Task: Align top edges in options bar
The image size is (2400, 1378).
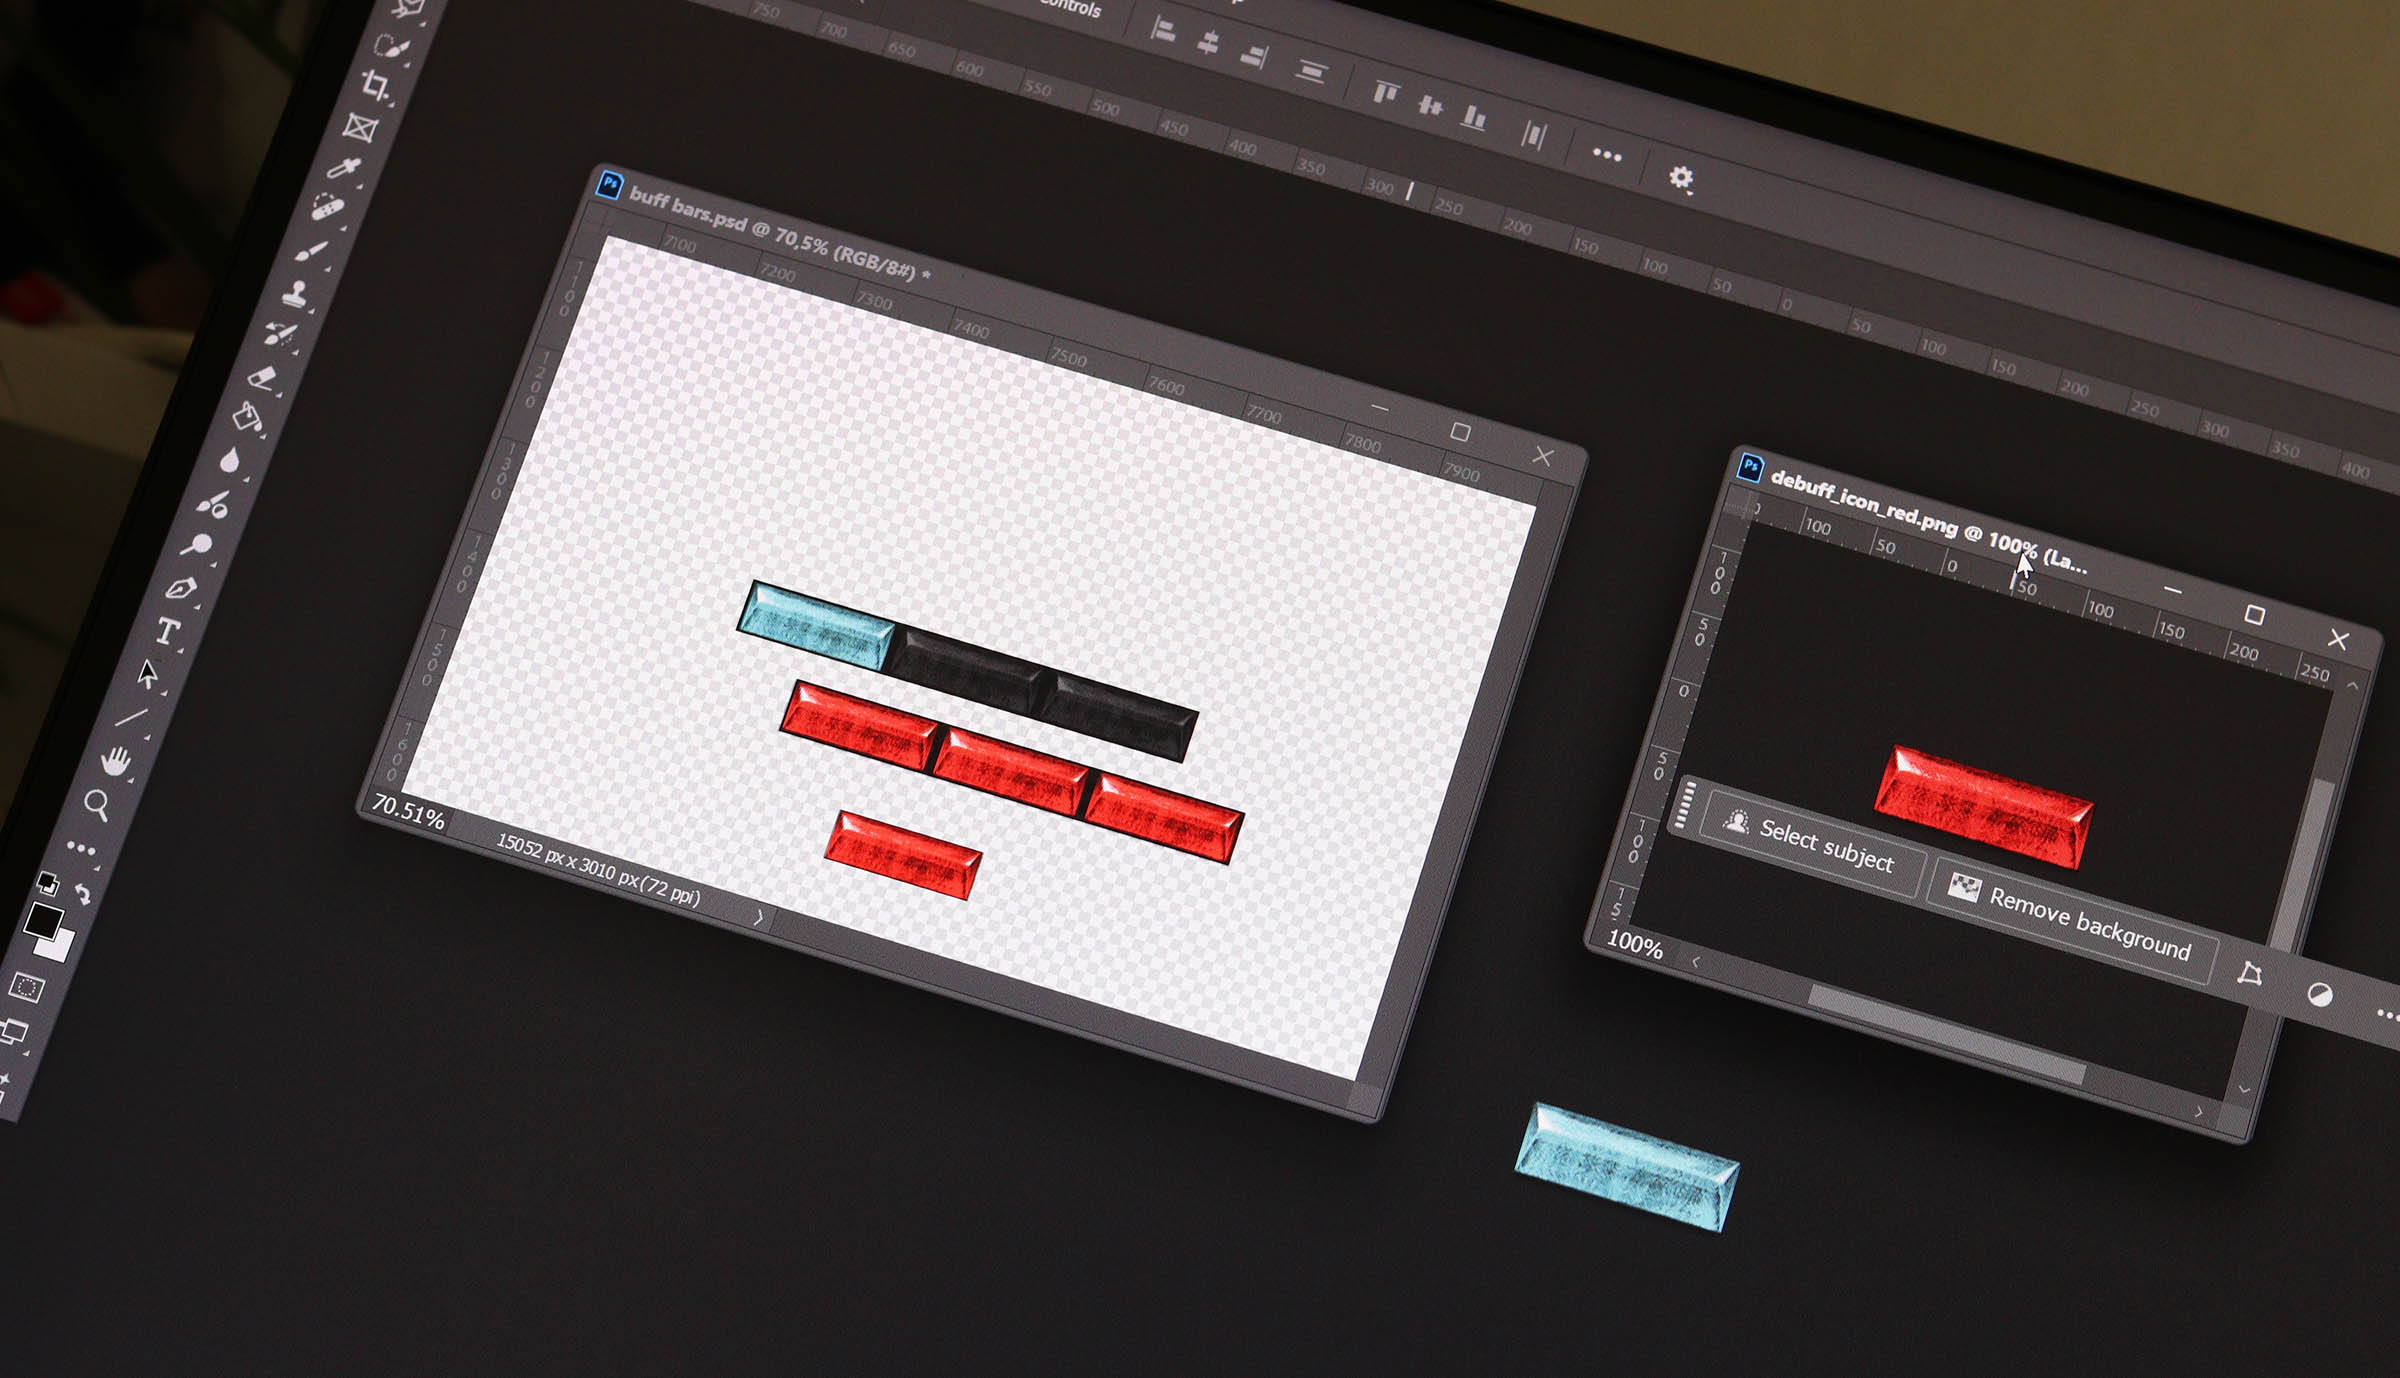Action: pyautogui.click(x=1385, y=92)
